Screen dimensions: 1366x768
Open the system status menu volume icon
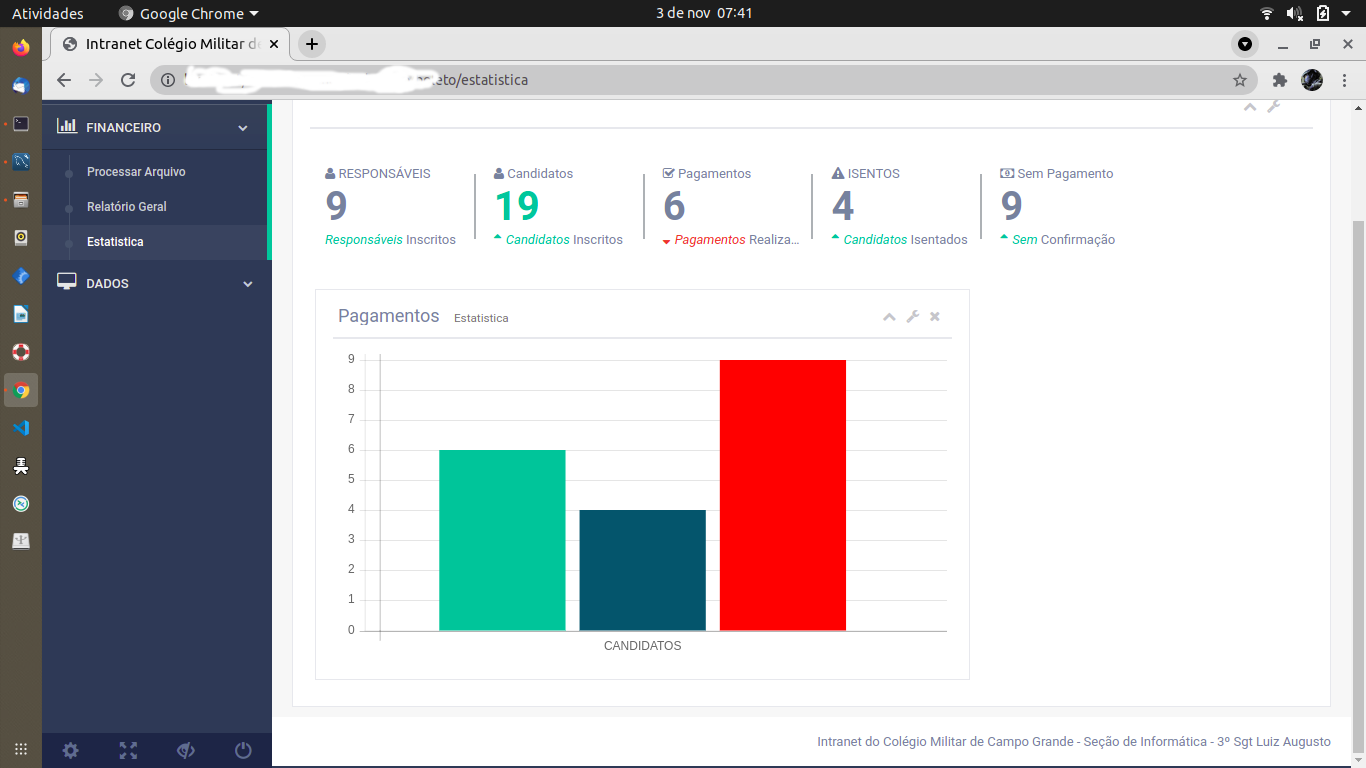(x=1294, y=14)
